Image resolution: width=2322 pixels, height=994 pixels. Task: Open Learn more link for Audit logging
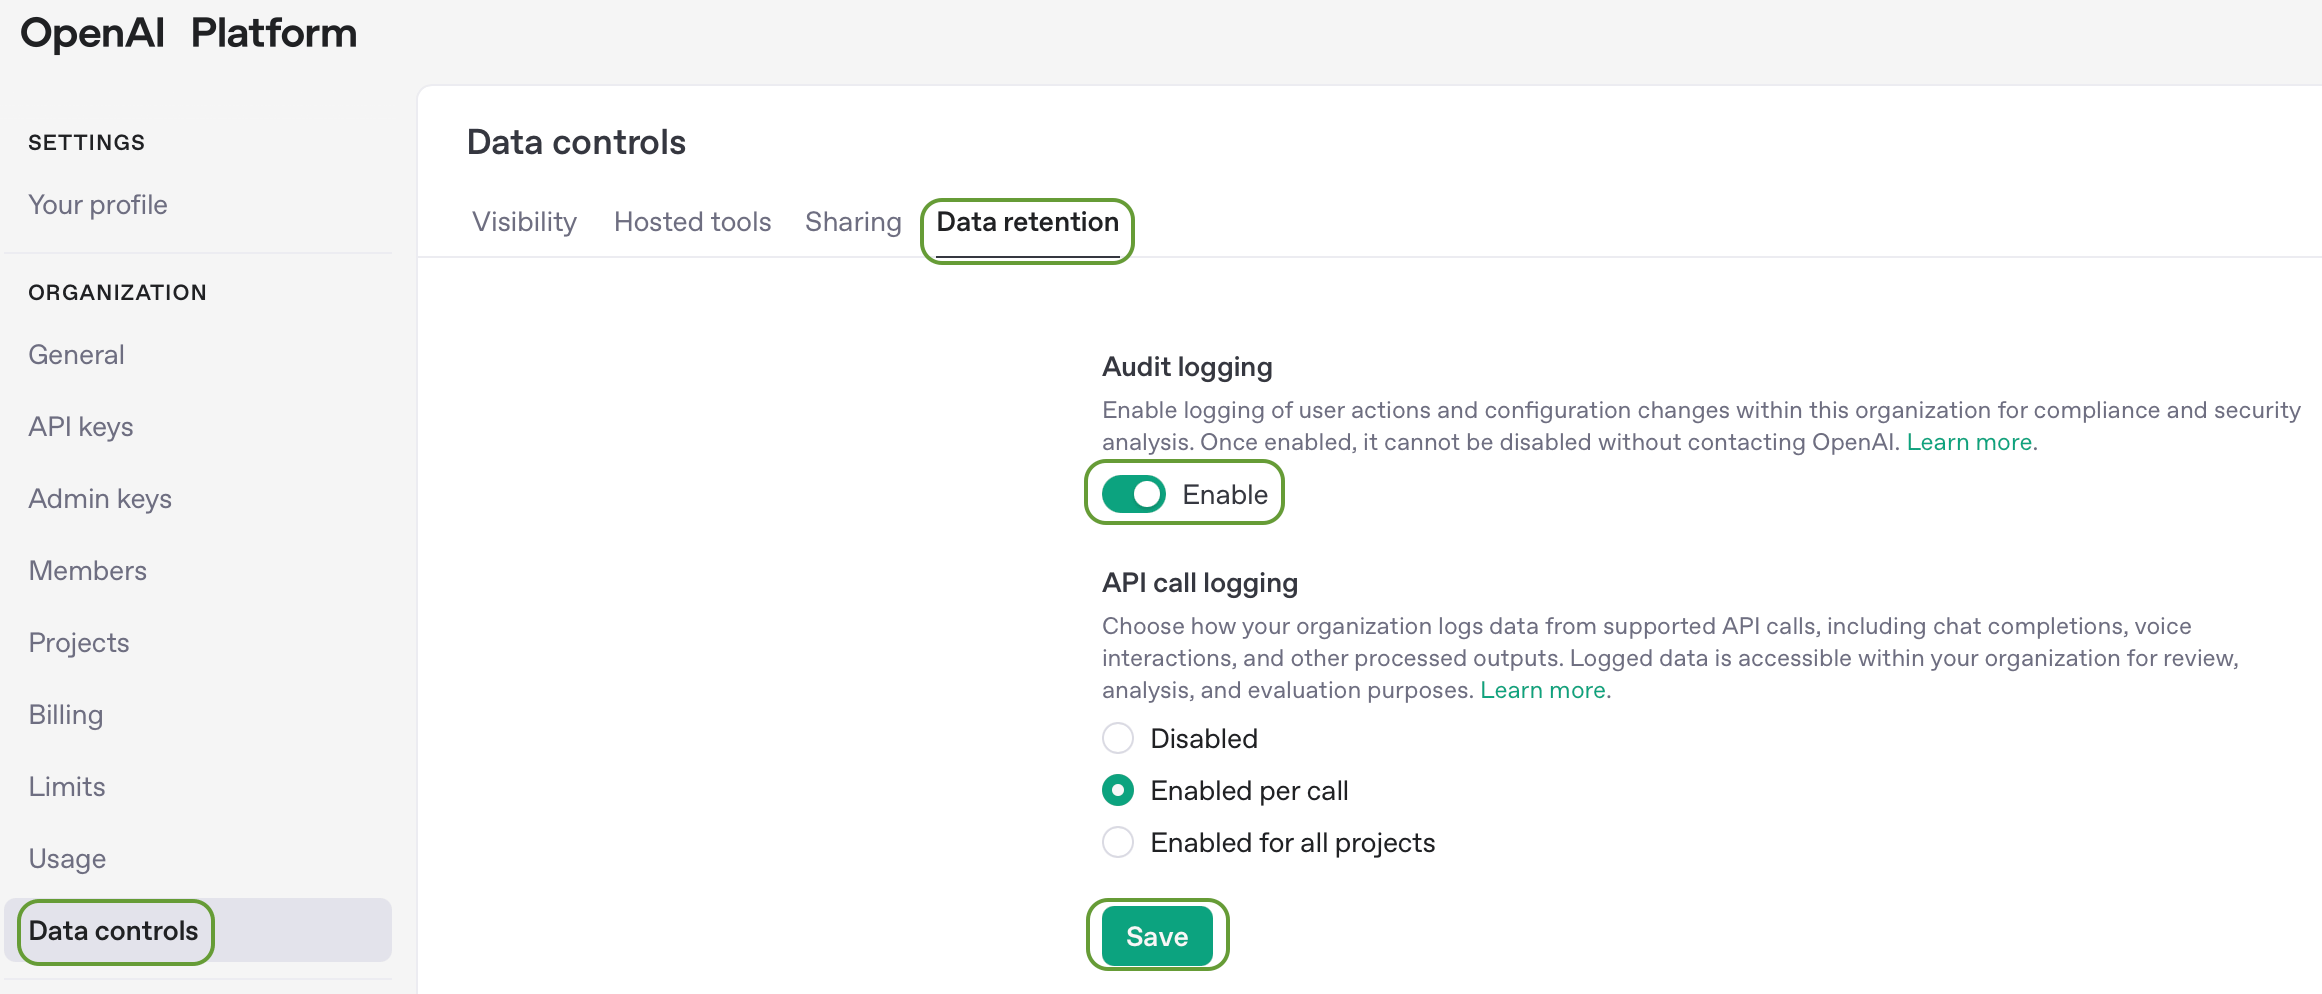pos(1969,442)
